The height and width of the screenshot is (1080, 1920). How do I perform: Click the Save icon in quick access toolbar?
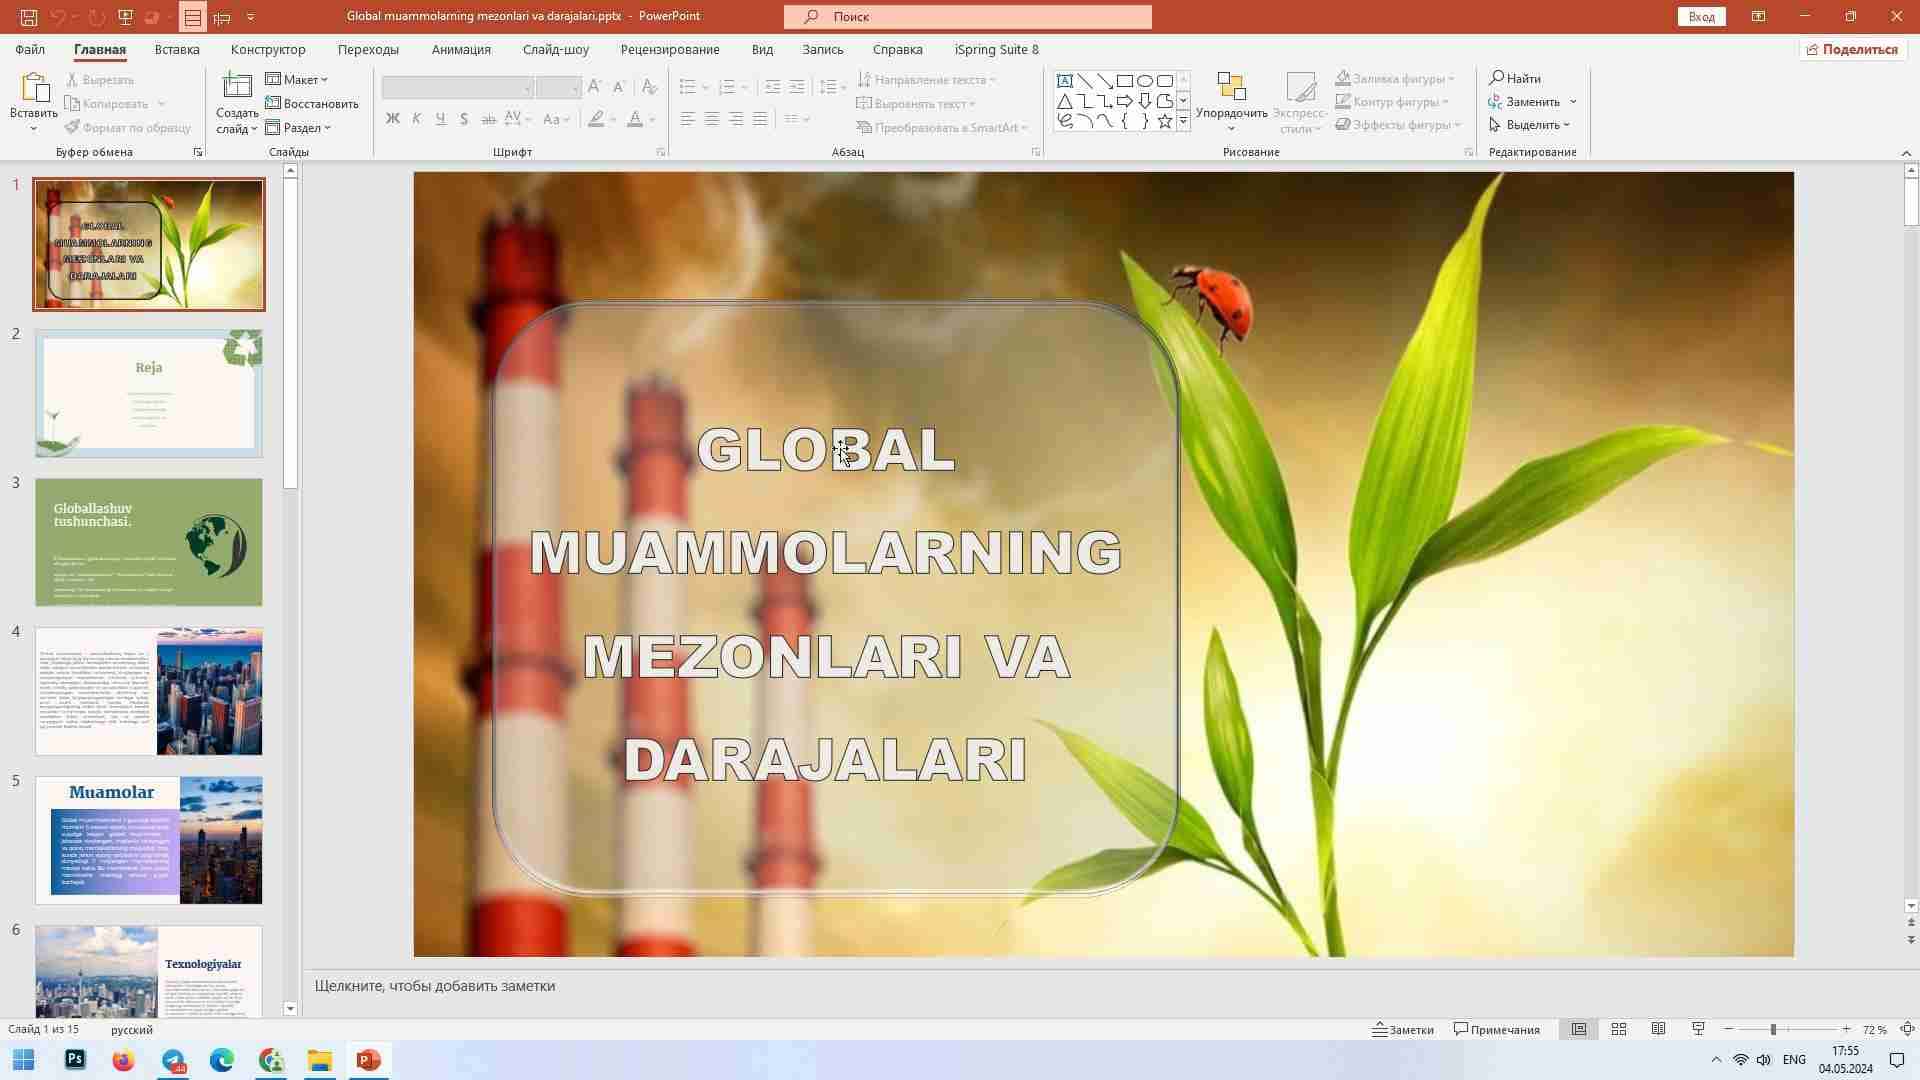point(29,17)
